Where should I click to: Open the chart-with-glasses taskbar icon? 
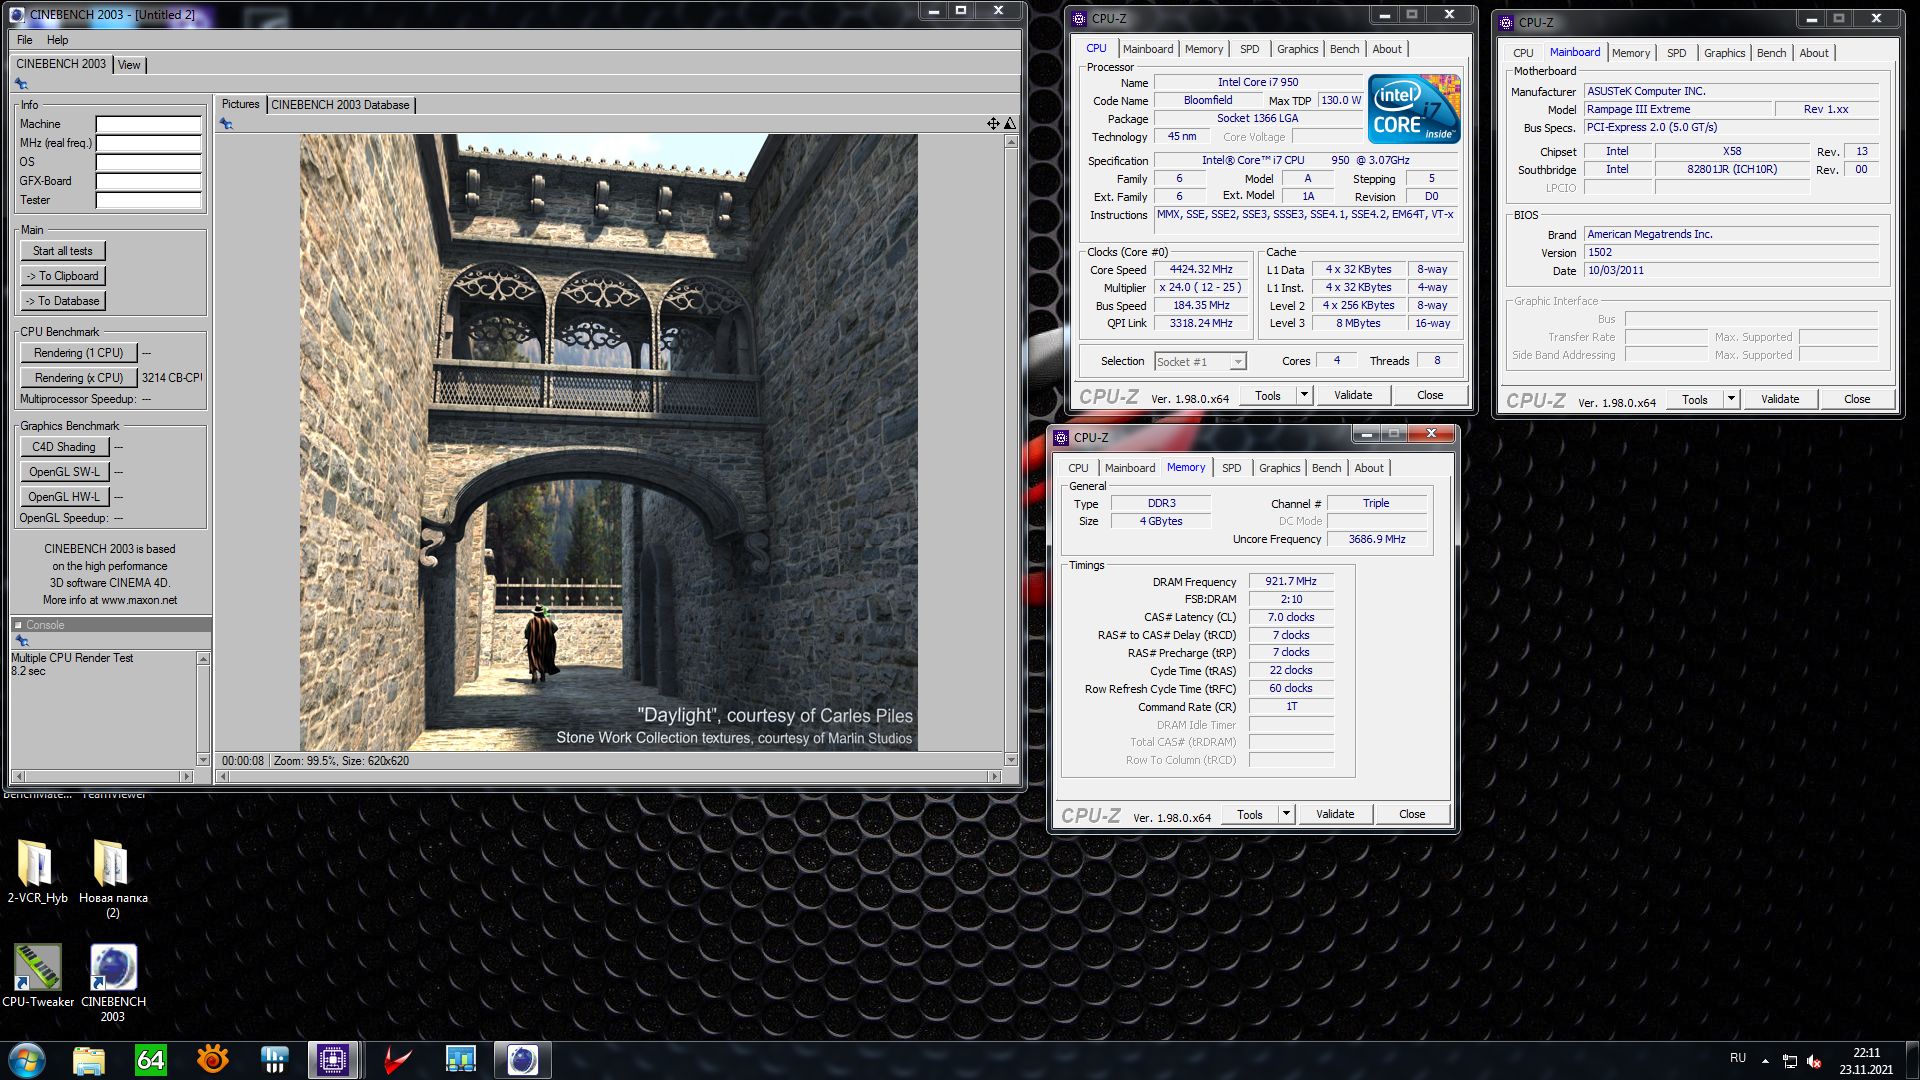(461, 1059)
